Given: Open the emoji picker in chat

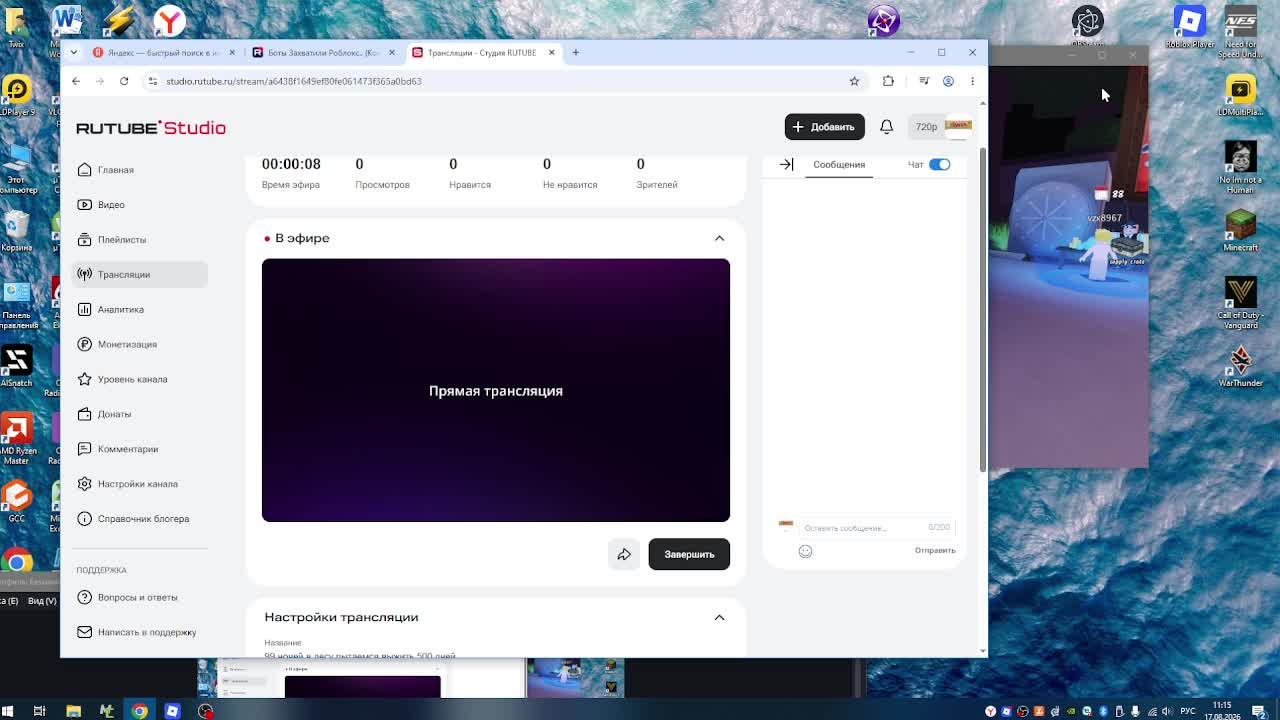Looking at the screenshot, I should point(805,551).
